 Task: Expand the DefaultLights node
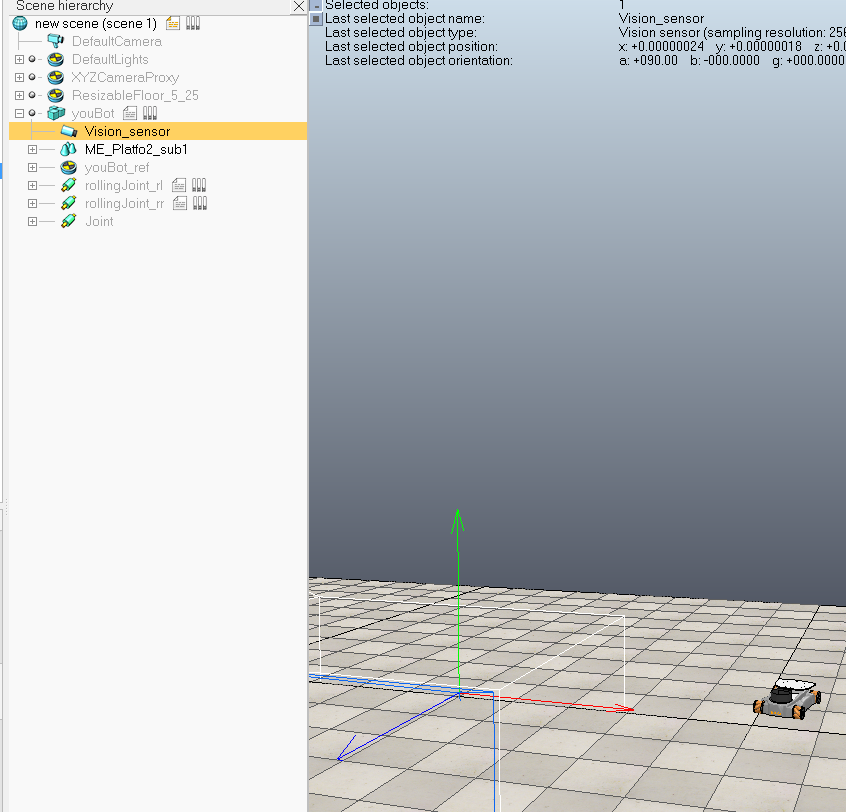19,59
